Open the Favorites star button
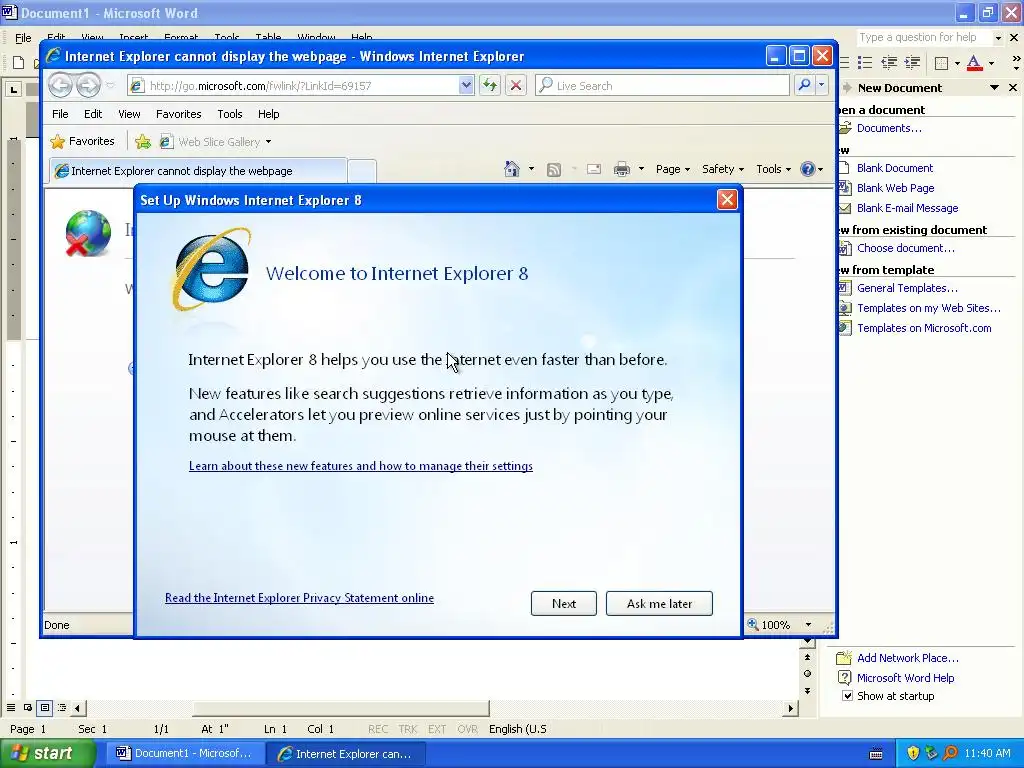Image resolution: width=1024 pixels, height=768 pixels. tap(82, 141)
